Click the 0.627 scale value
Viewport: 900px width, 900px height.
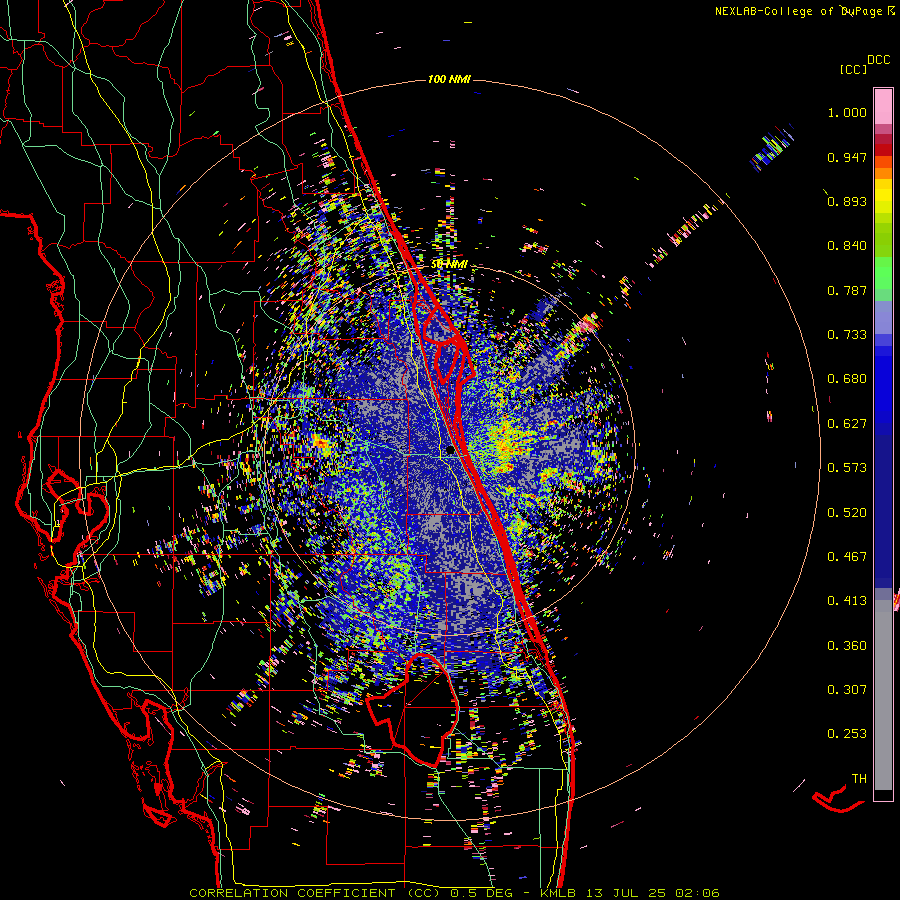847,424
